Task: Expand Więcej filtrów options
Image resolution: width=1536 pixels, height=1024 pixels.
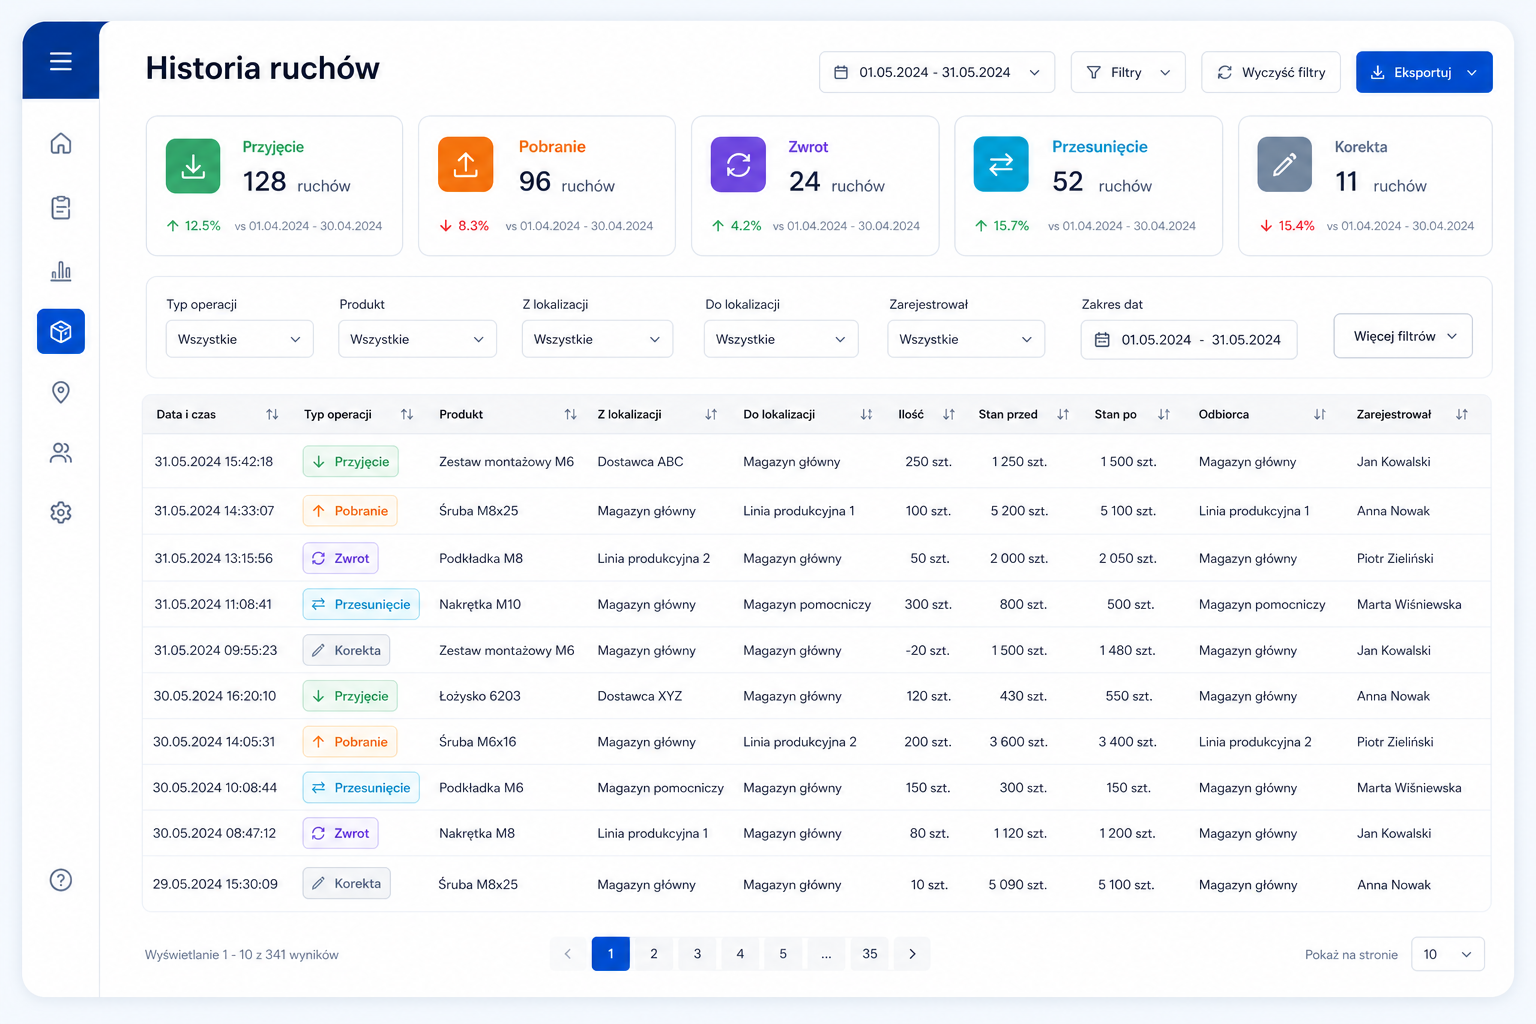Action: [x=1403, y=336]
